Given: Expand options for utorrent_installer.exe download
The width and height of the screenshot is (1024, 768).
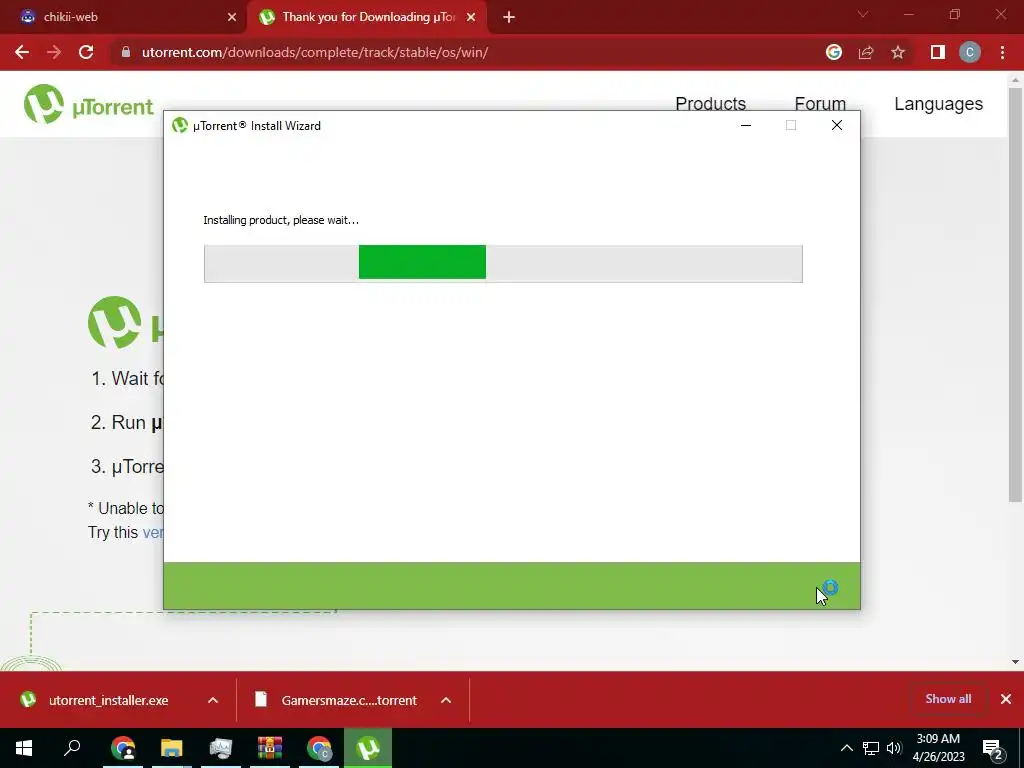Looking at the screenshot, I should tap(213, 700).
